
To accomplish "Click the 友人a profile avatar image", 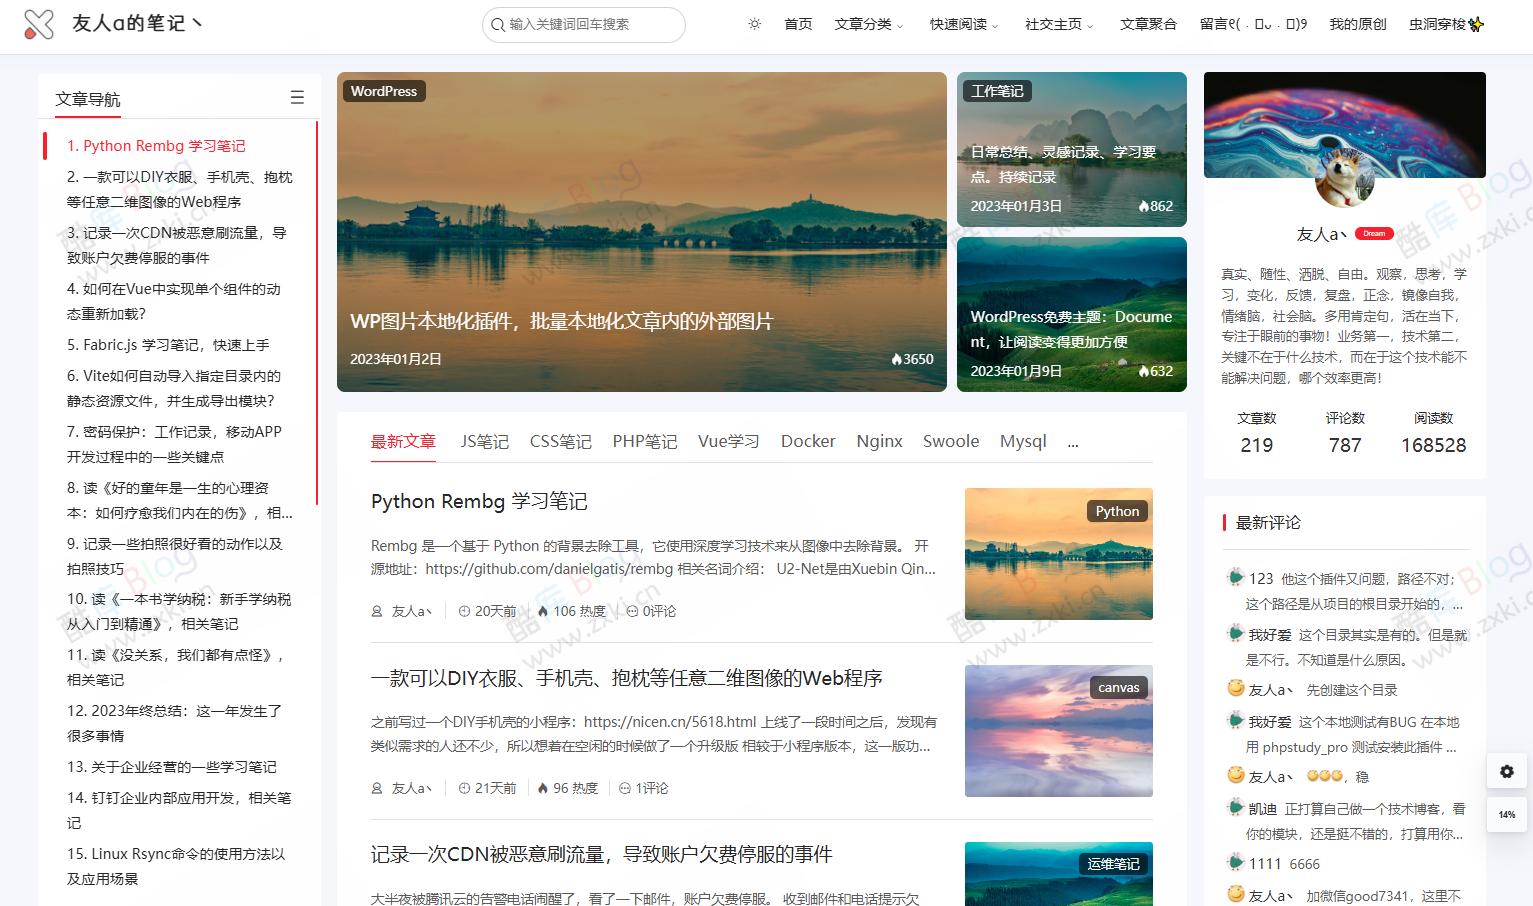I will click(x=1345, y=177).
